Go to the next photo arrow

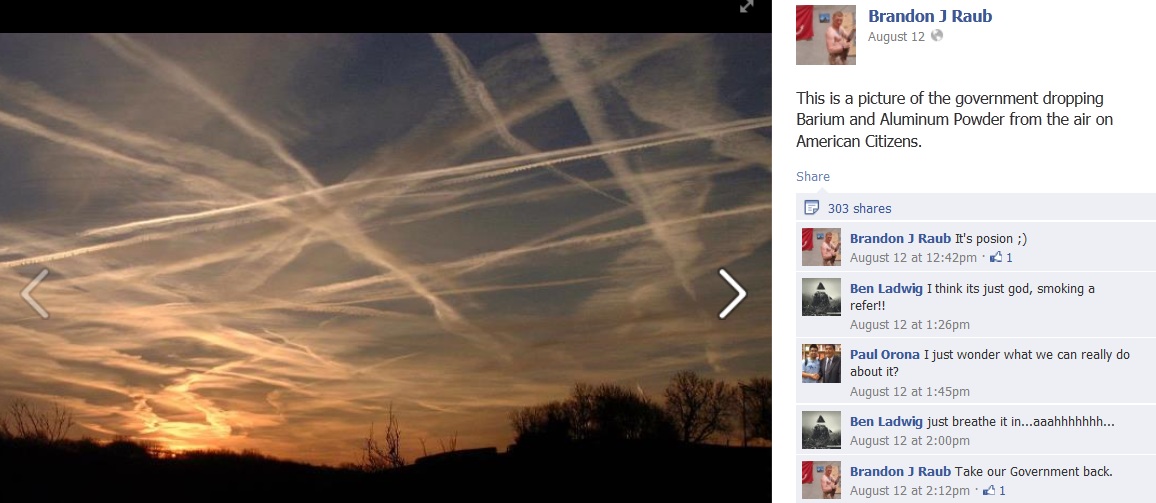point(732,294)
